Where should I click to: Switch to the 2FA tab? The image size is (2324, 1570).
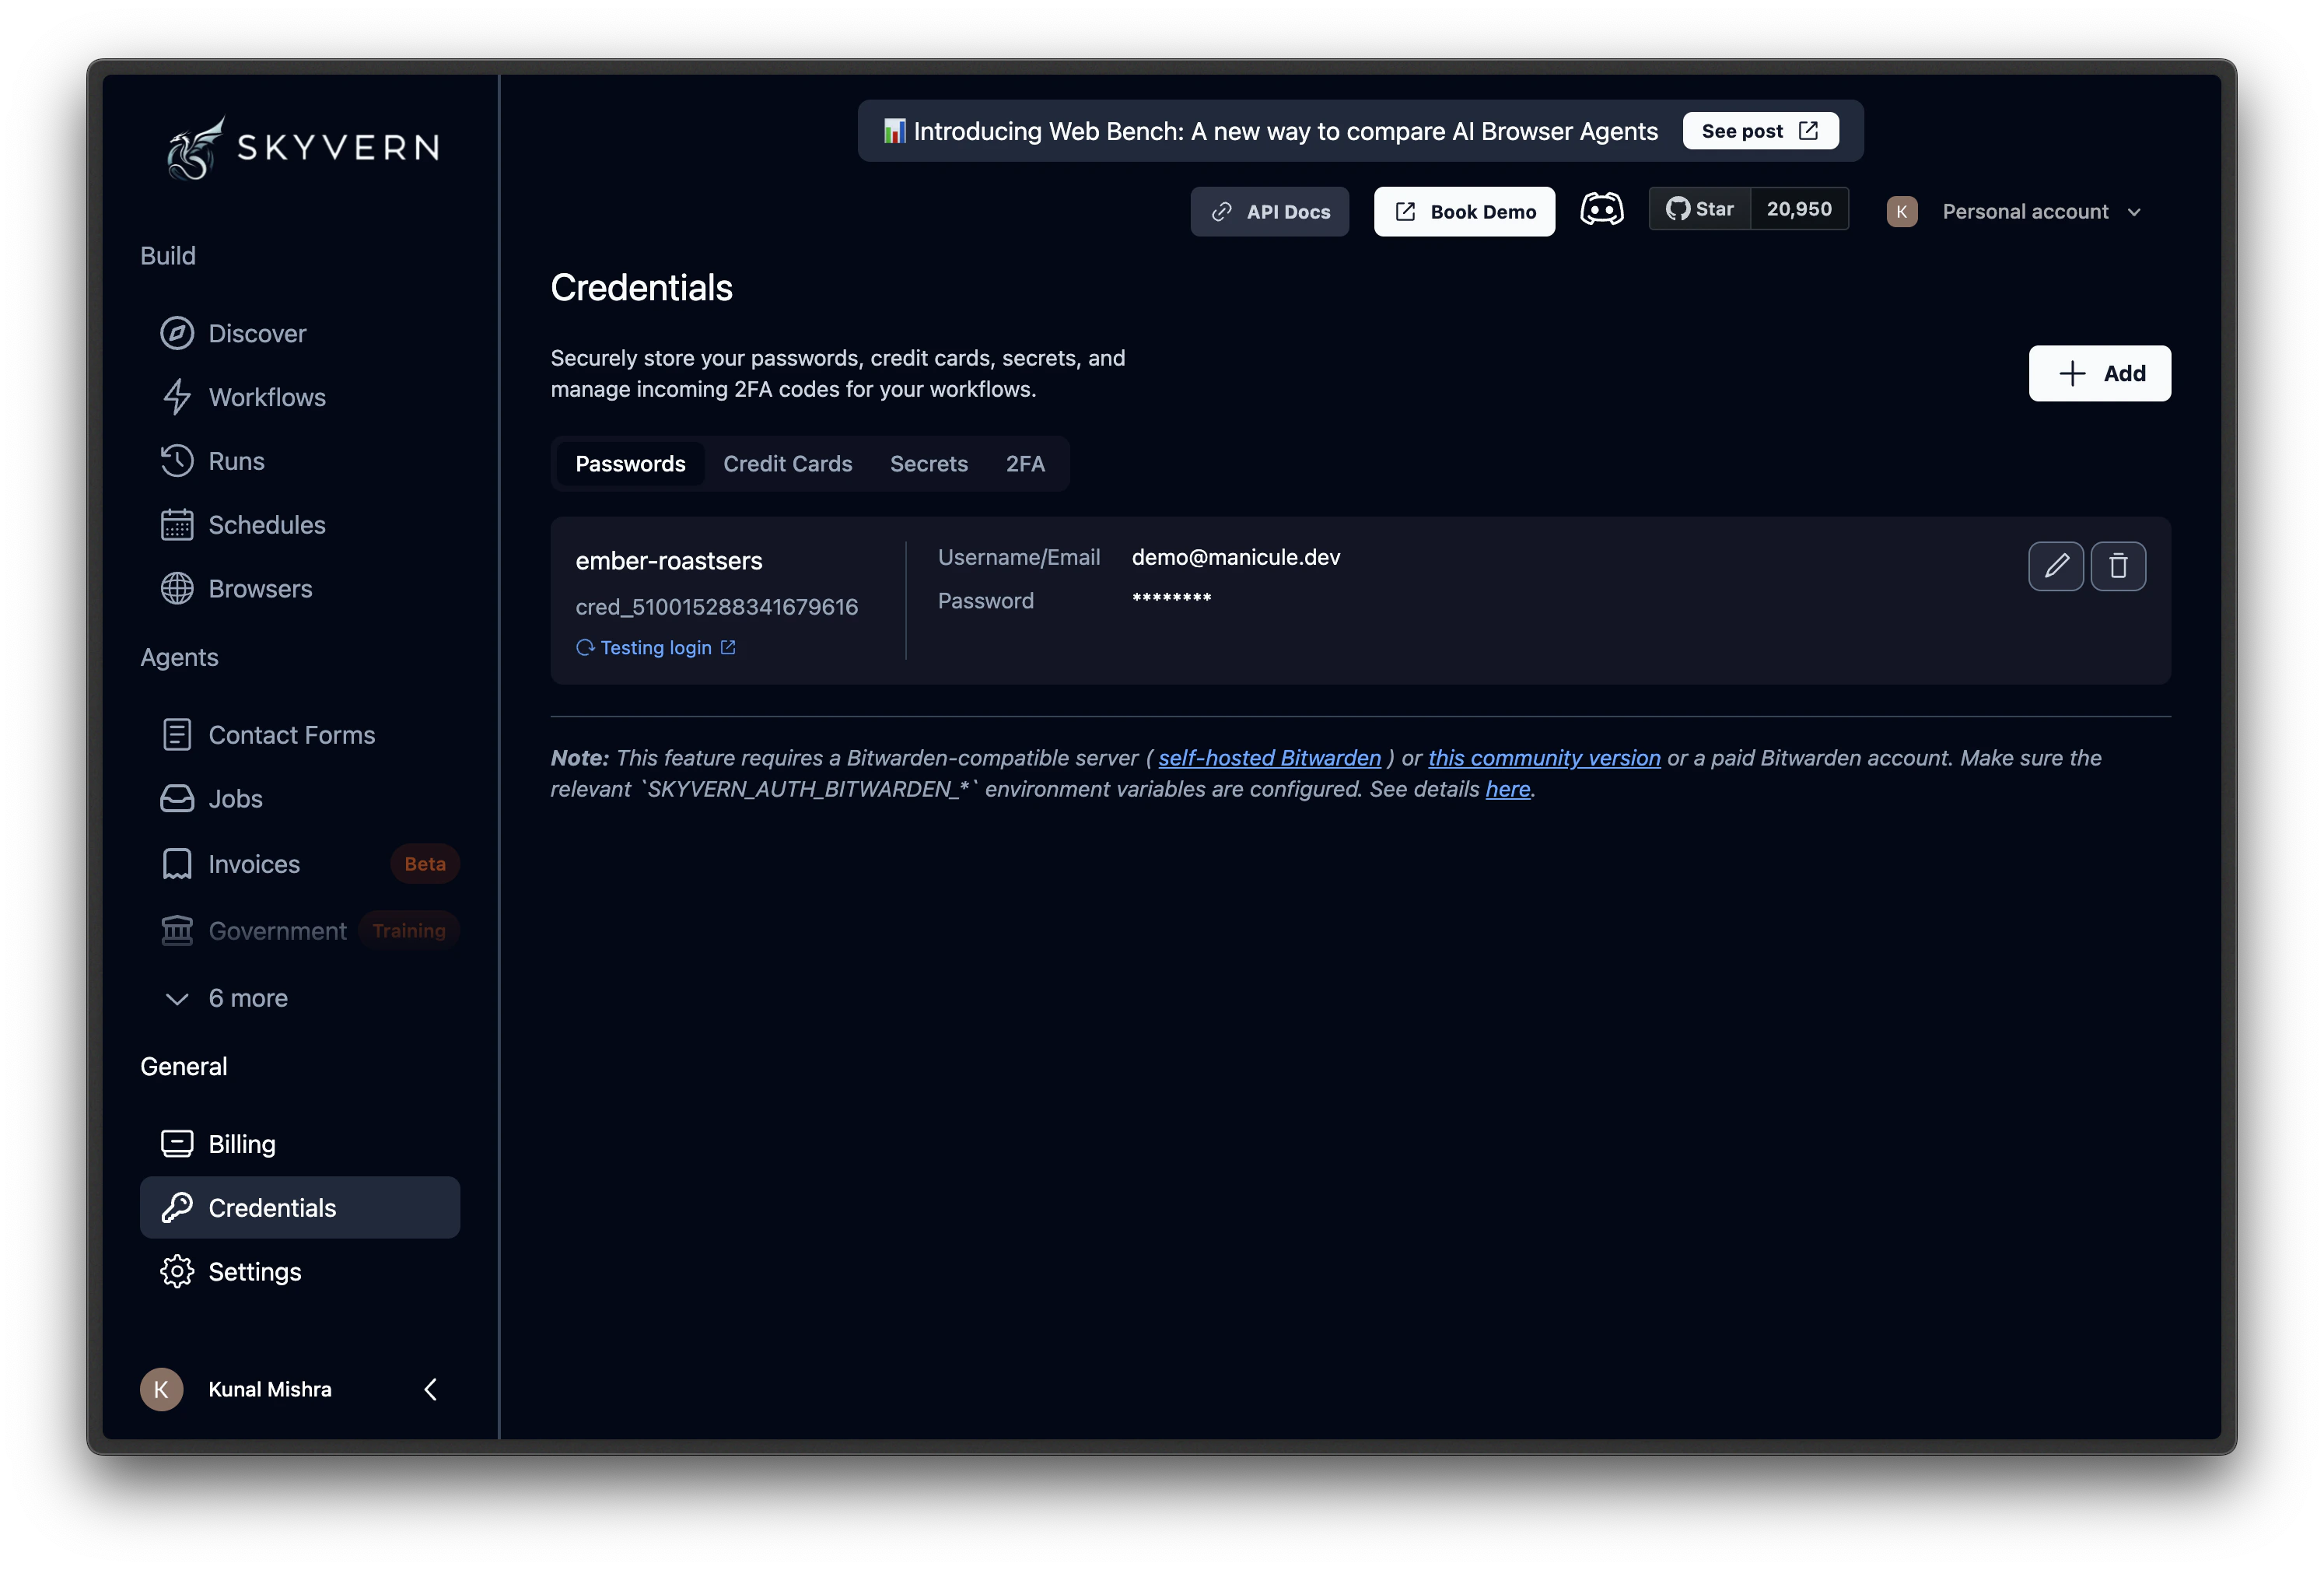(x=1024, y=464)
